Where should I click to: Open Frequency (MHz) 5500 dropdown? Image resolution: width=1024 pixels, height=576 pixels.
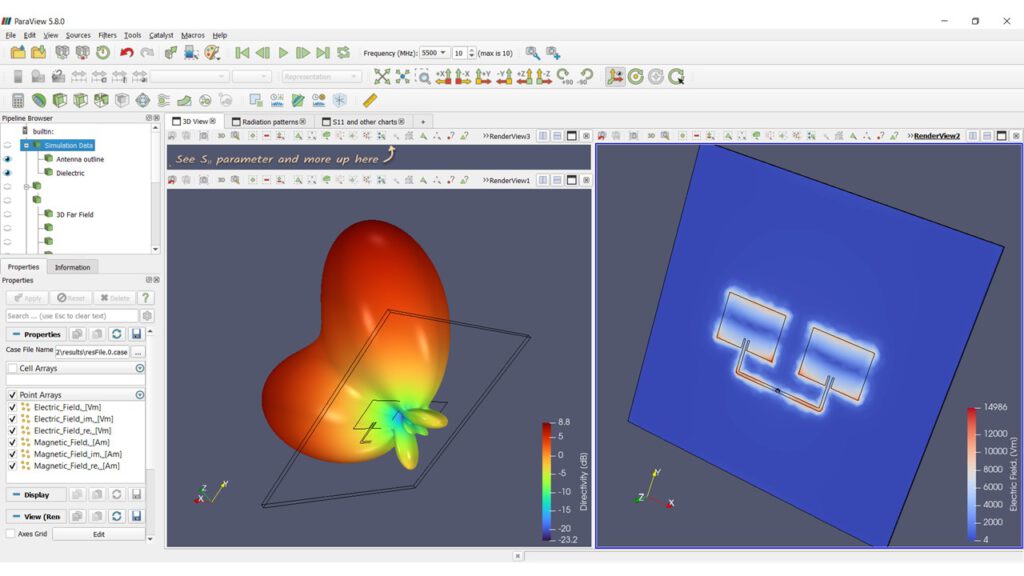pos(434,53)
